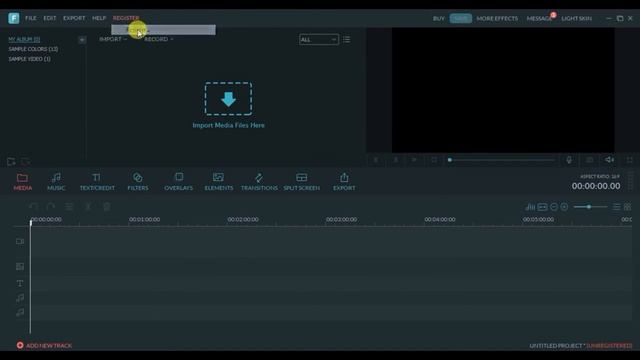This screenshot has height=360, width=640.
Task: Click the delete trash icon
Action: tap(107, 207)
